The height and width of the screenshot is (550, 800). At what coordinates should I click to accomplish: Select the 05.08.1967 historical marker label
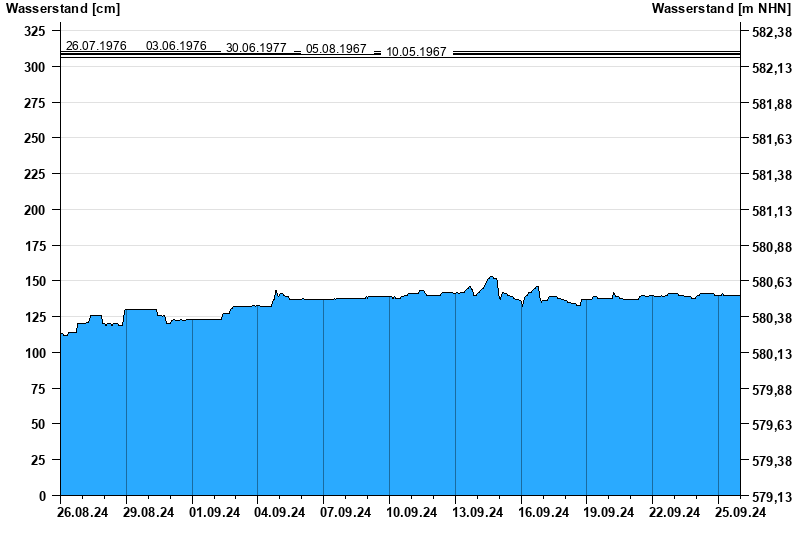(x=336, y=49)
